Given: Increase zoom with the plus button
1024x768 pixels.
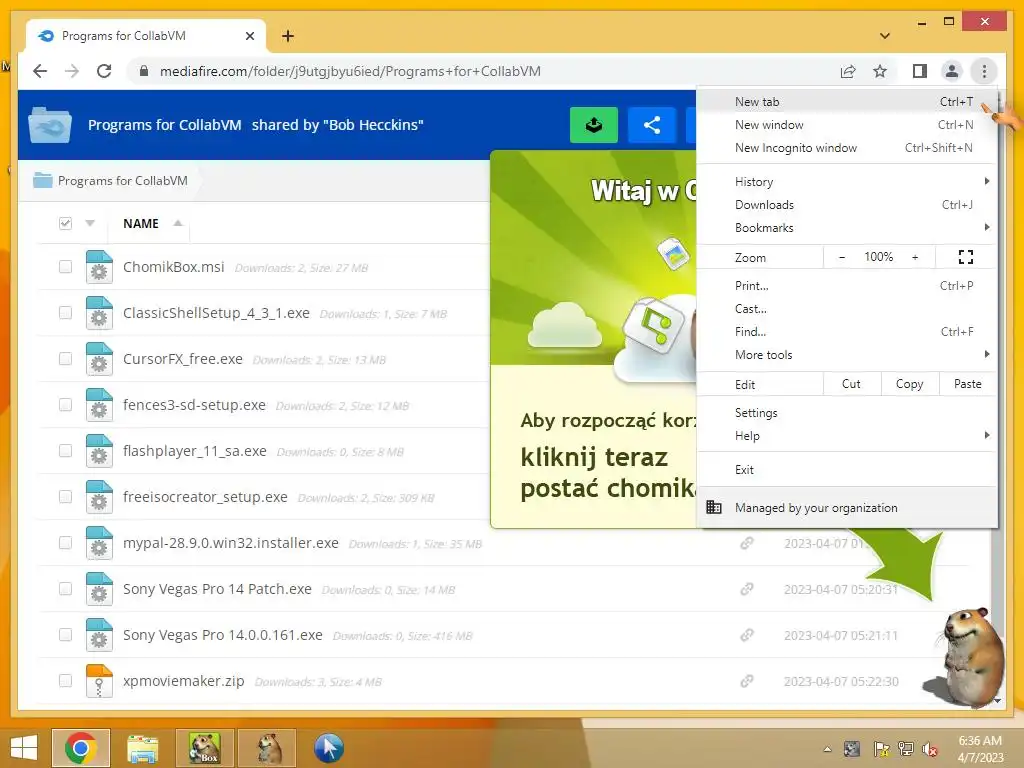Looking at the screenshot, I should pos(915,257).
